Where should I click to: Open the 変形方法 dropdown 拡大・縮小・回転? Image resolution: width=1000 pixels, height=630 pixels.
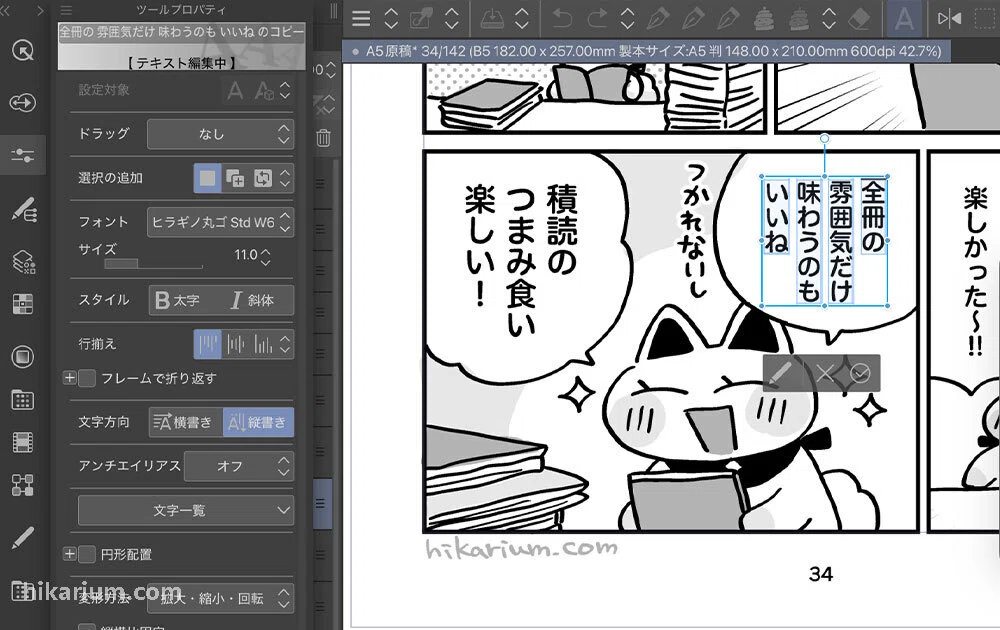221,598
